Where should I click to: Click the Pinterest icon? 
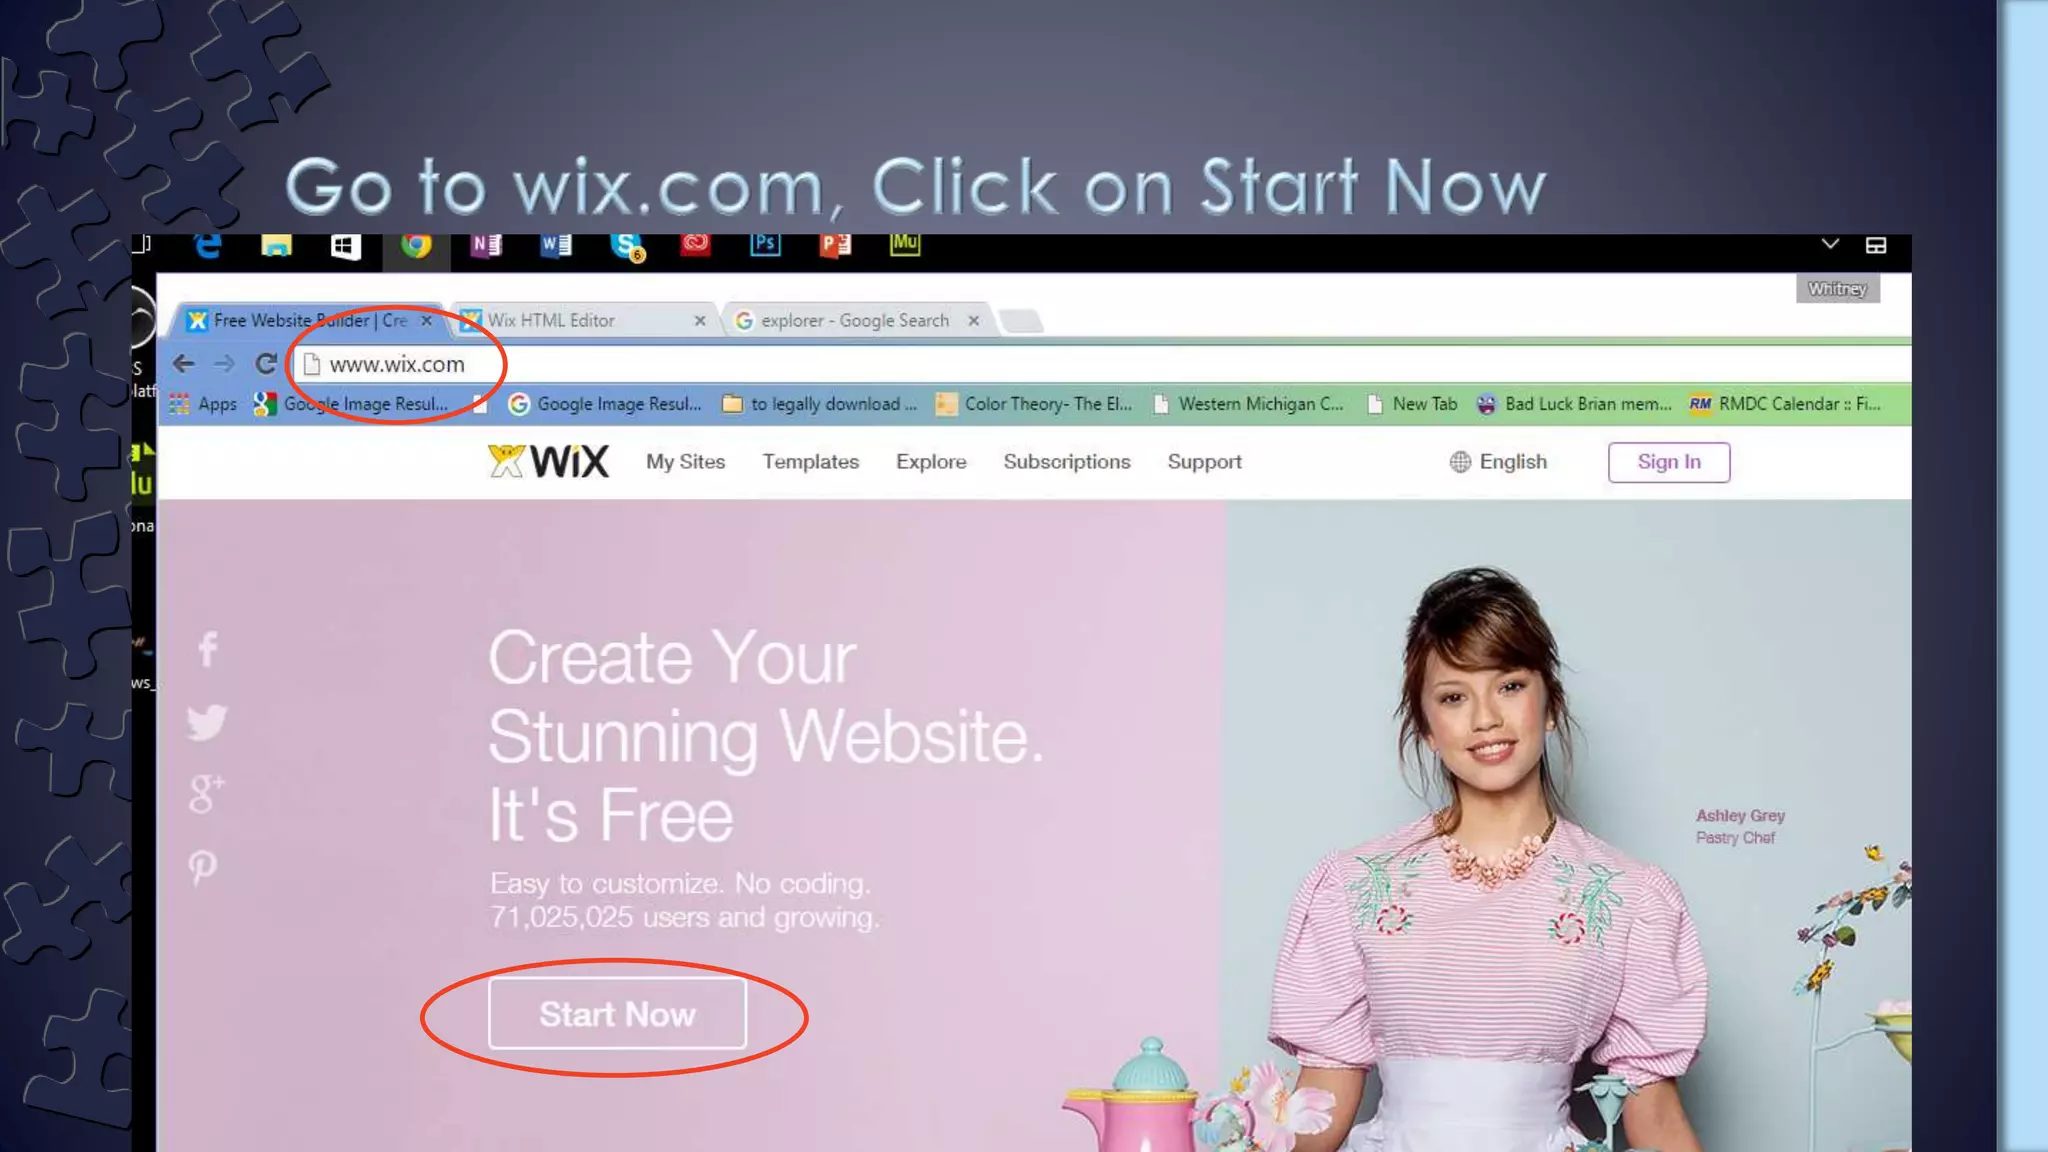click(203, 867)
